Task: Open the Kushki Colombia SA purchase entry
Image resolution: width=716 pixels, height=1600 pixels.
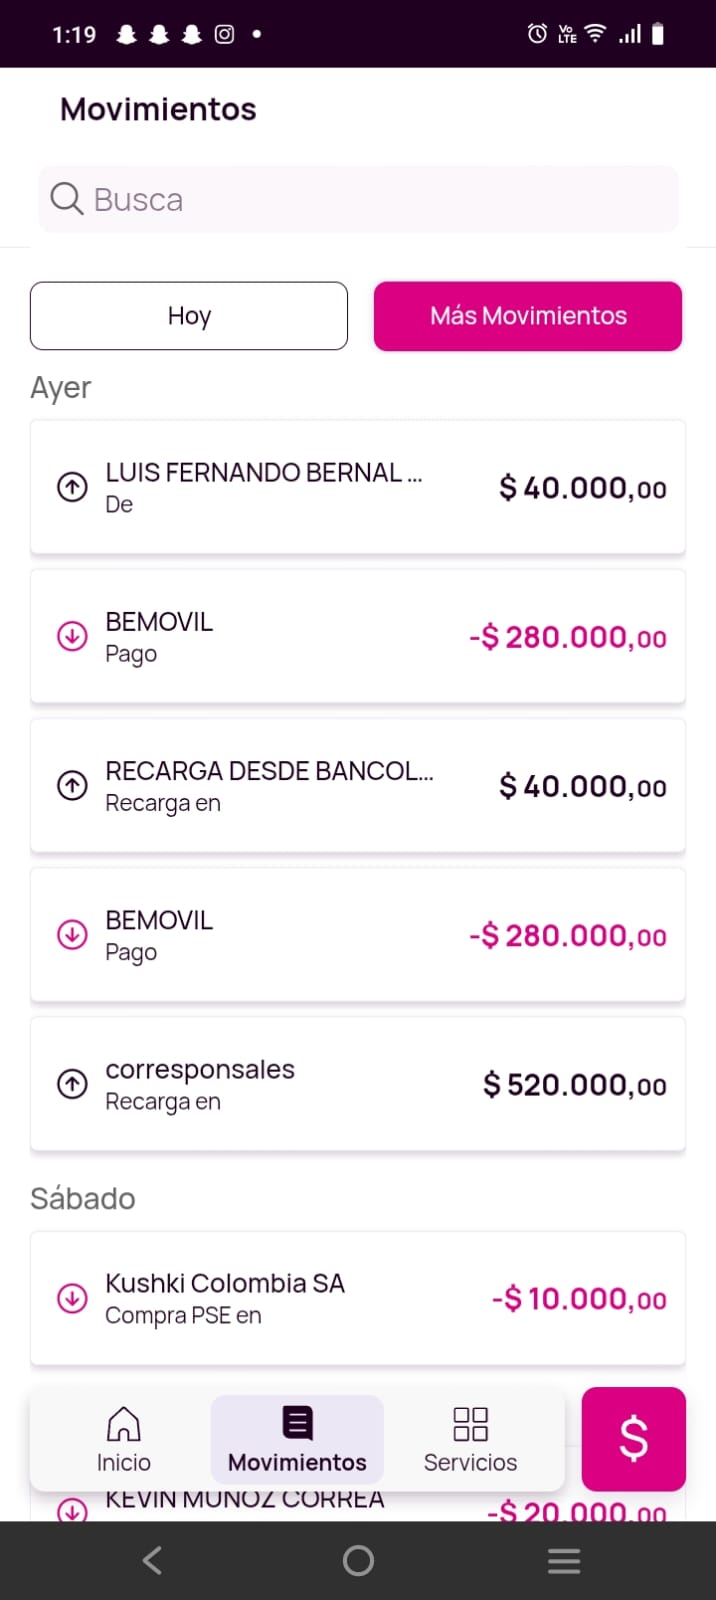Action: point(358,1298)
